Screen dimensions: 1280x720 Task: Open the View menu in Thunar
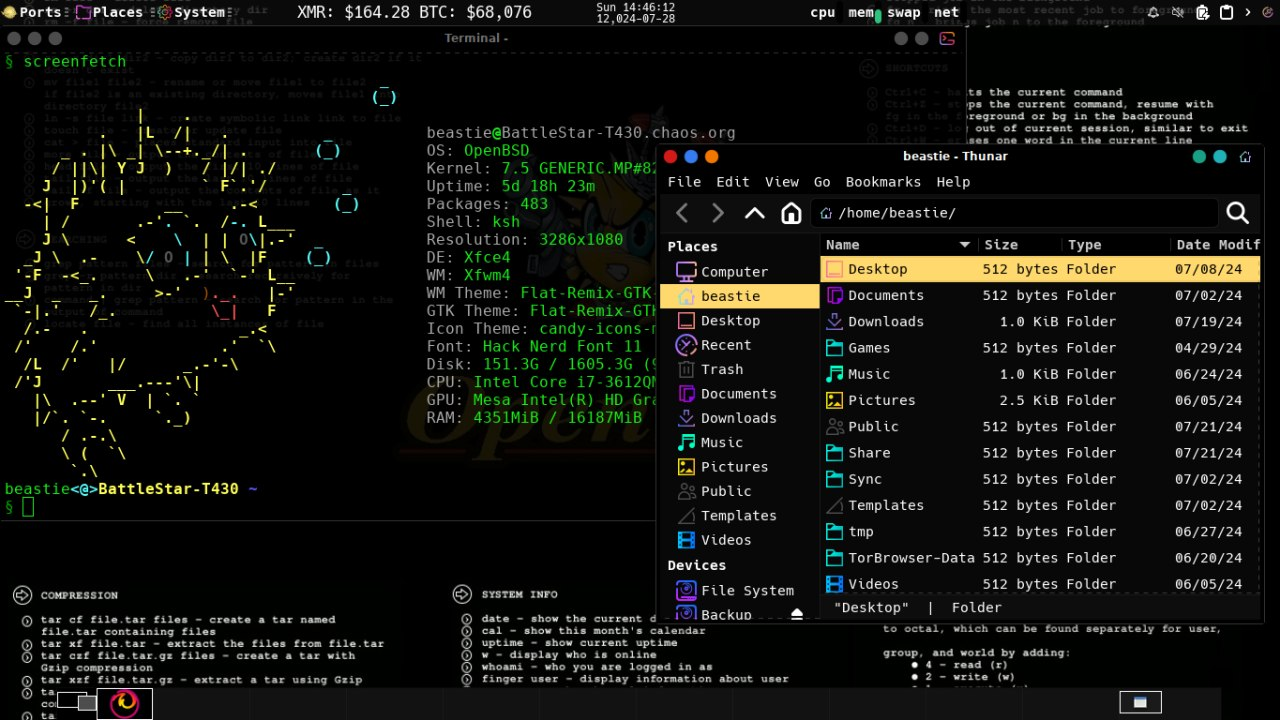pos(781,182)
